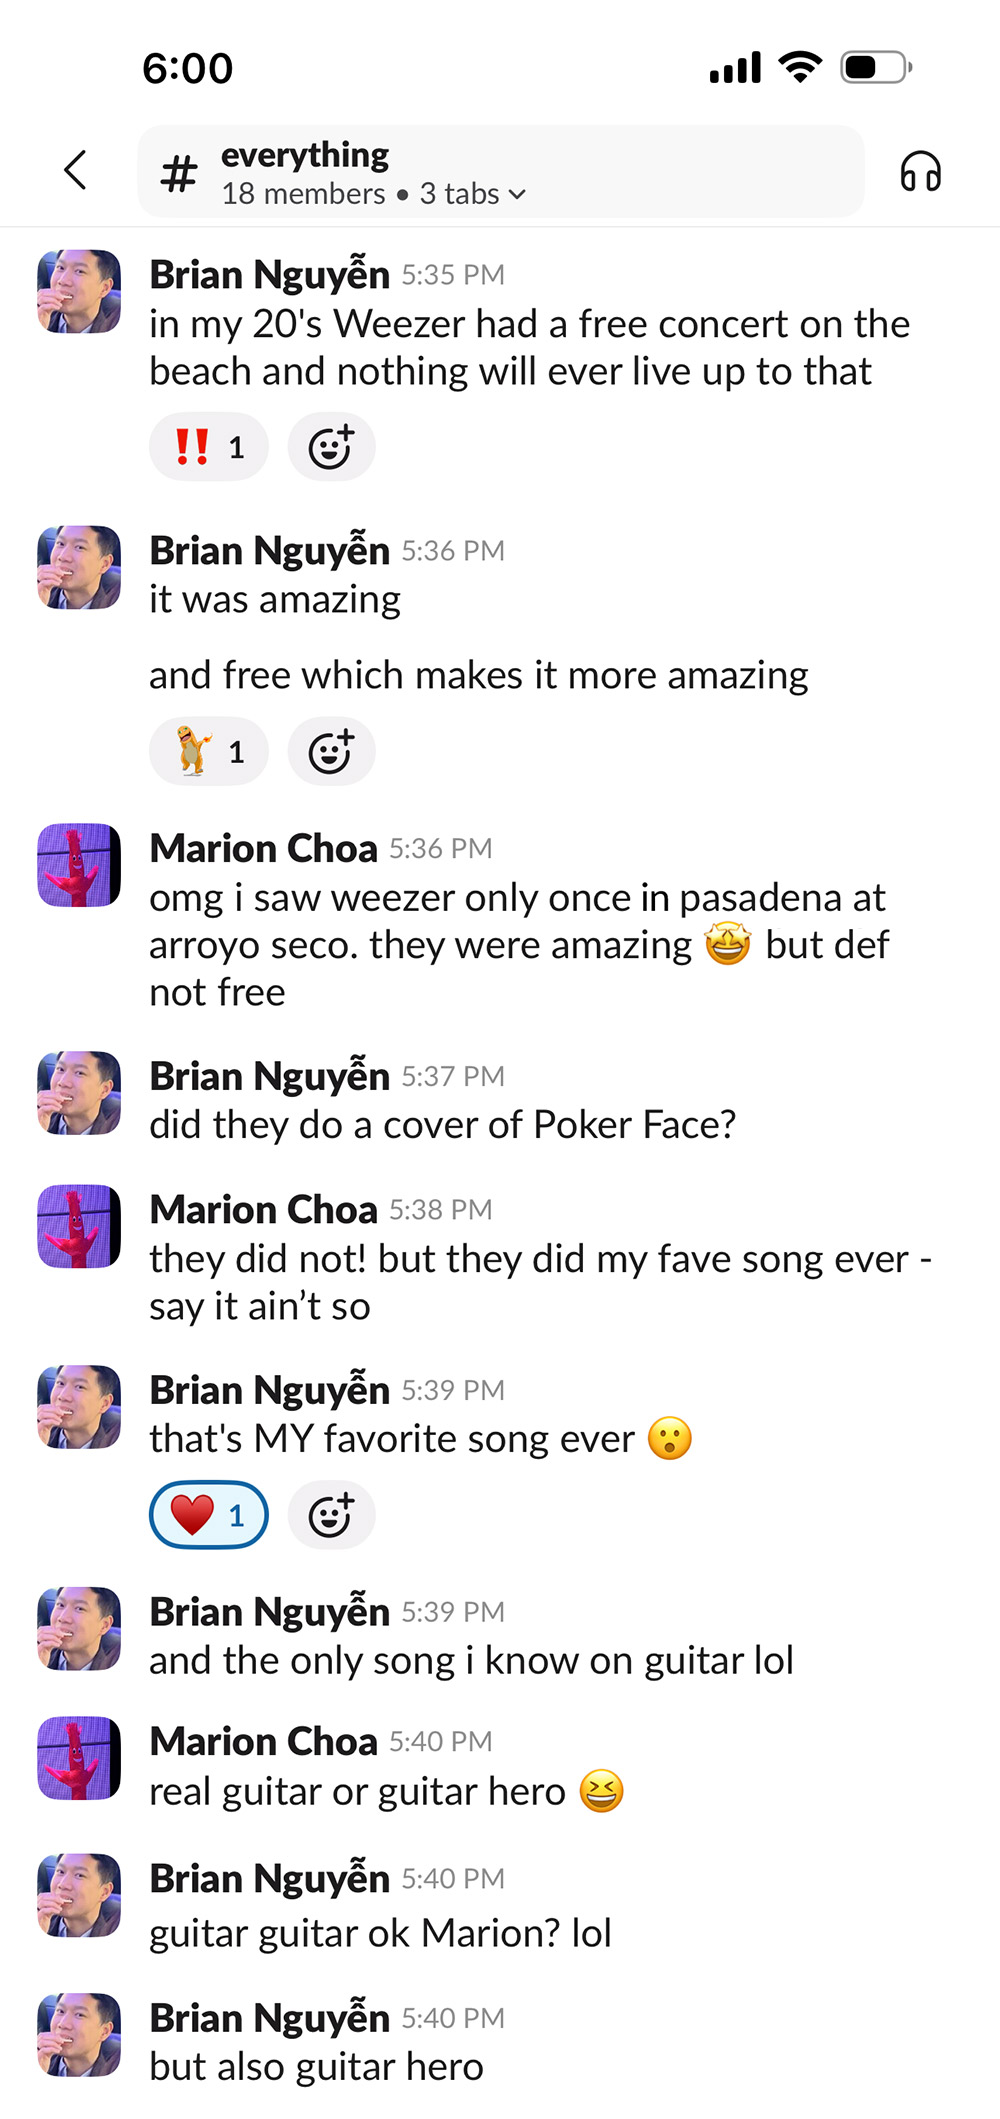Open the 18 members list
Image resolution: width=1000 pixels, height=2119 pixels.
[303, 194]
